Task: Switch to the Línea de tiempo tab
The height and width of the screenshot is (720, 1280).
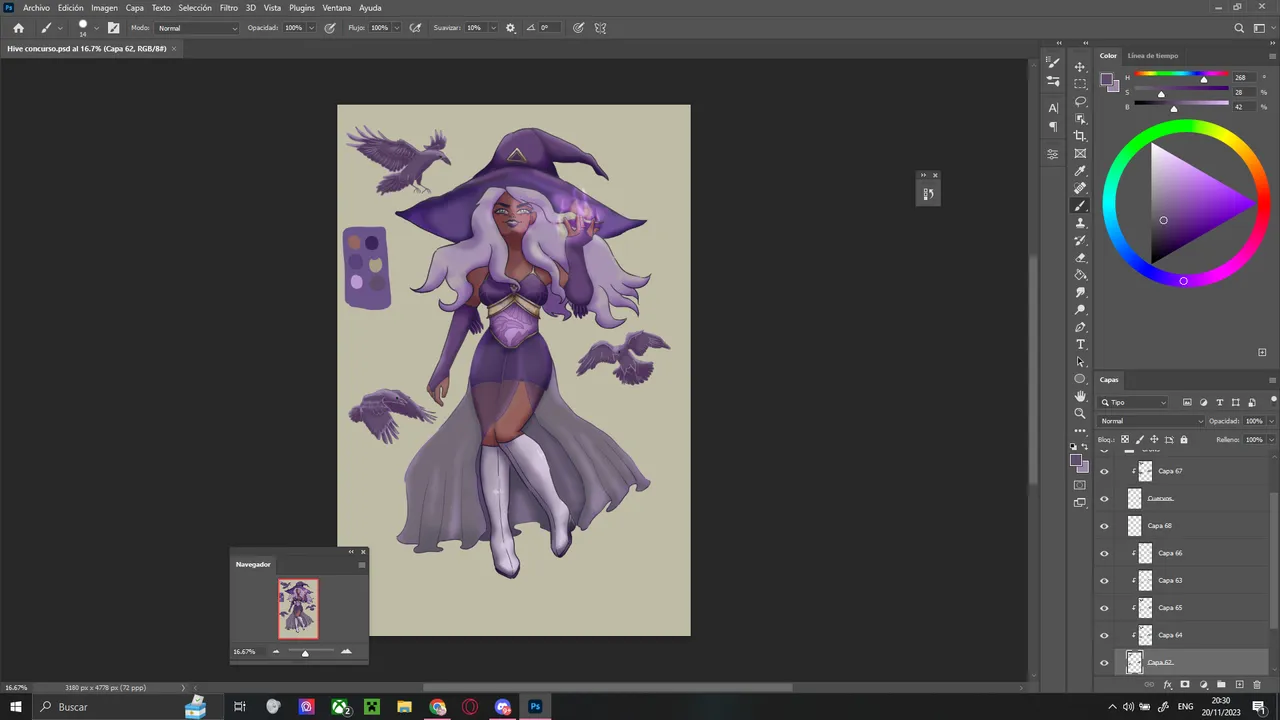Action: click(x=1153, y=56)
